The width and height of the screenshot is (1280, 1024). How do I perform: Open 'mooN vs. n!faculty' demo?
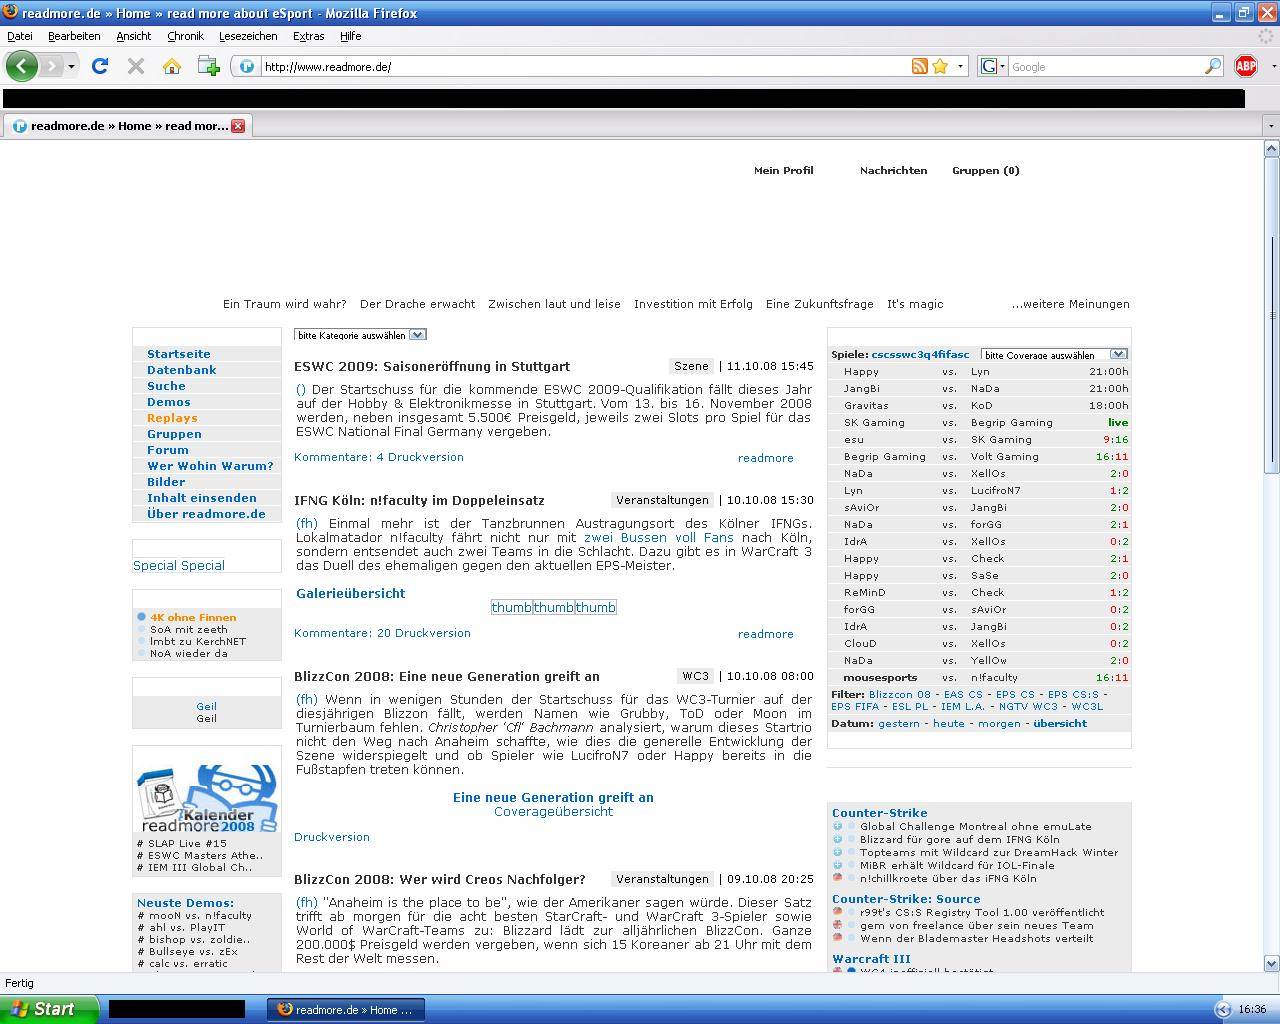point(200,916)
